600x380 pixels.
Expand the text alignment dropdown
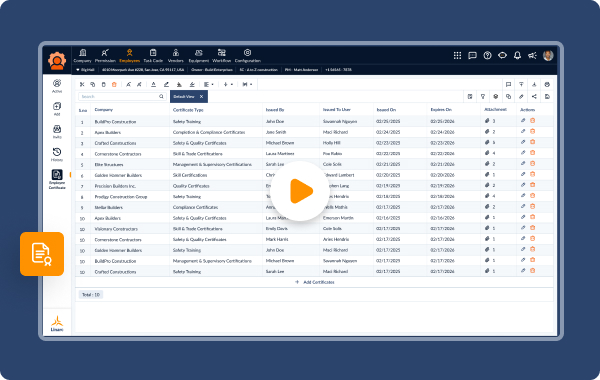point(209,85)
